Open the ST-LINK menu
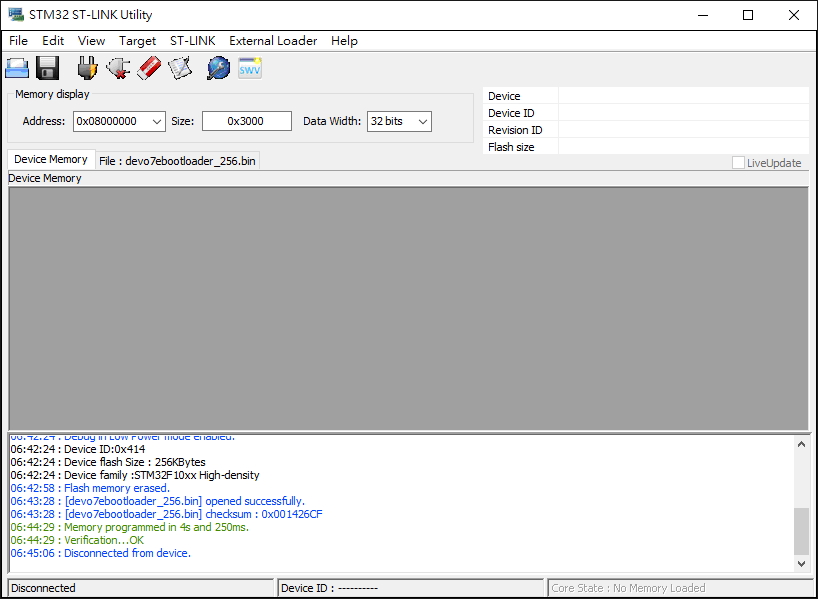Screen dimensions: 818x599 (193, 41)
